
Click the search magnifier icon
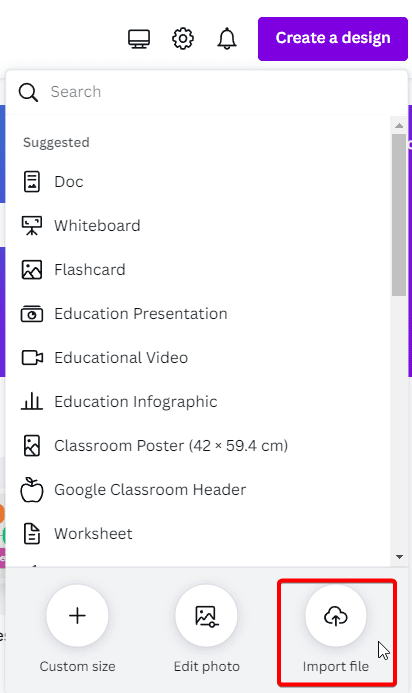[x=28, y=92]
